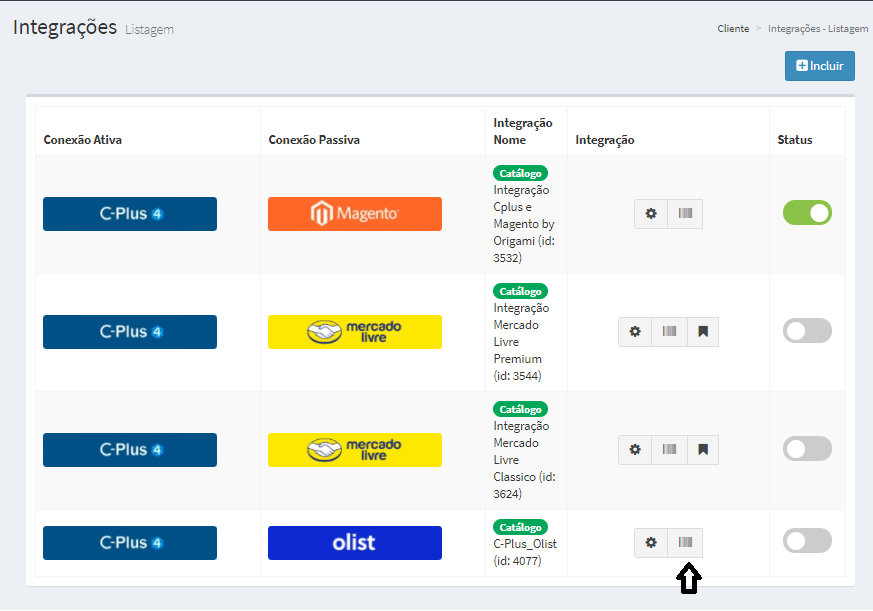Click the Integrações page title
This screenshot has height=611, width=873.
[x=65, y=27]
